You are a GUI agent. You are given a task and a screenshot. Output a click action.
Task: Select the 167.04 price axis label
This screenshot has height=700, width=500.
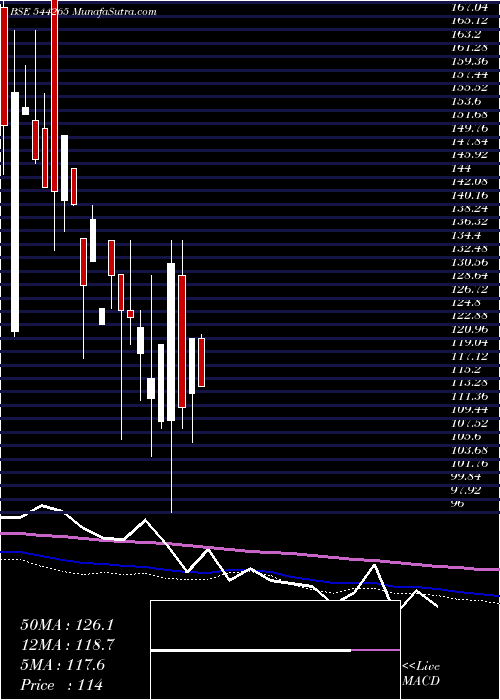point(470,8)
